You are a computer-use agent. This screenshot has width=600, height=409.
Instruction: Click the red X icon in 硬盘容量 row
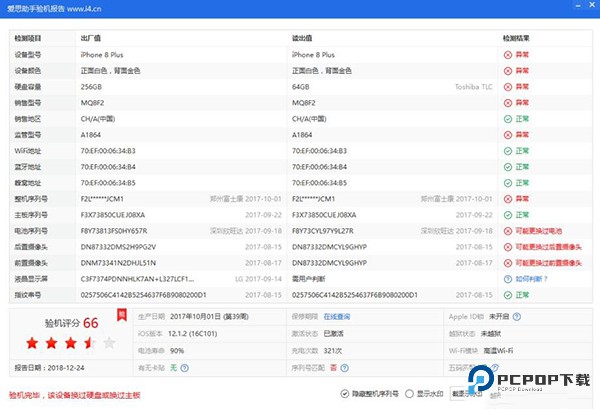[x=508, y=87]
